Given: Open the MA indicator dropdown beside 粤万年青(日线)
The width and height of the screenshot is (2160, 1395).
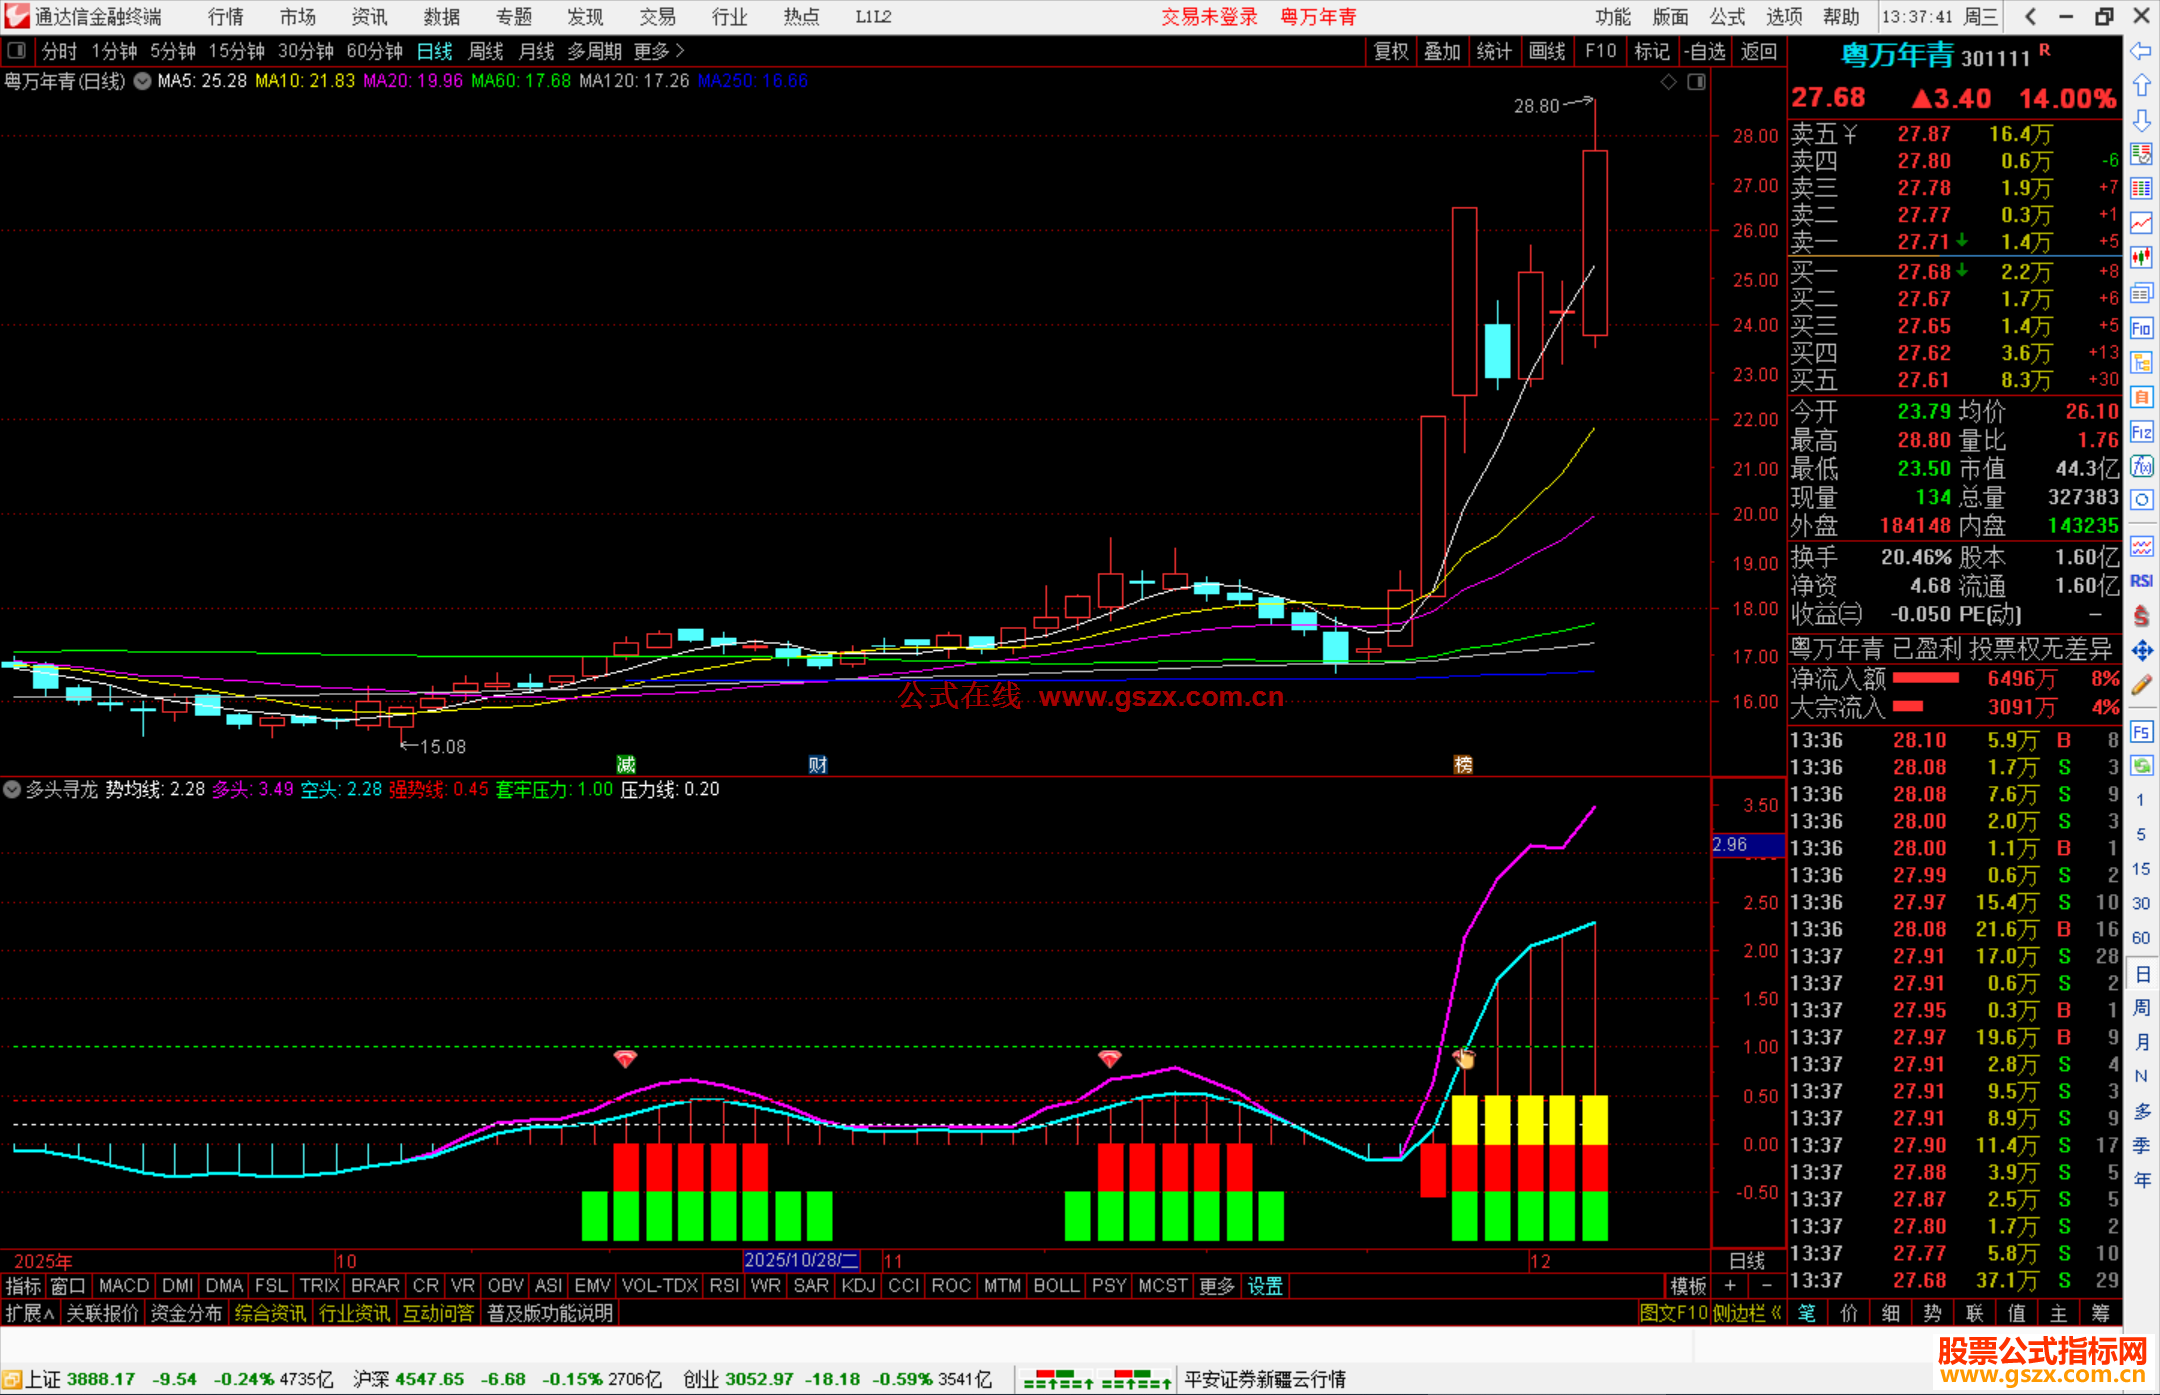Looking at the screenshot, I should click(142, 81).
